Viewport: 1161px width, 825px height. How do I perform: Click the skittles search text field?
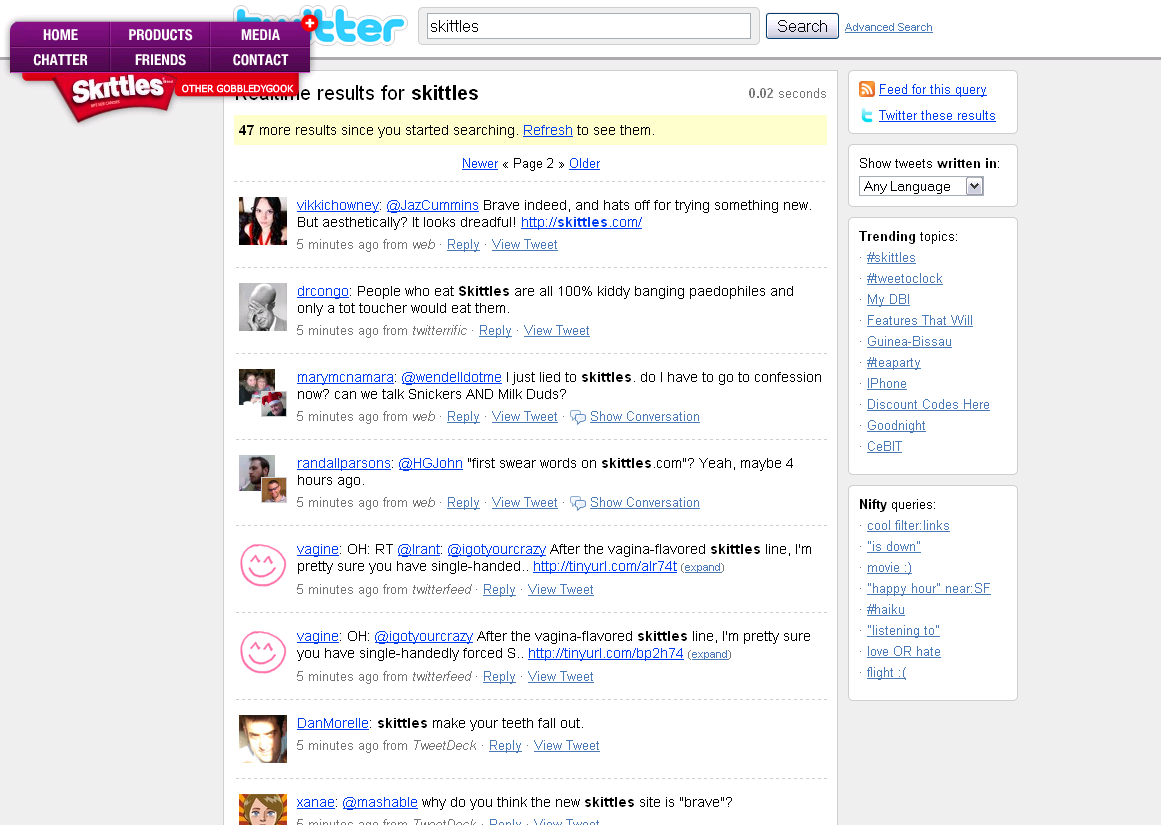coord(588,26)
